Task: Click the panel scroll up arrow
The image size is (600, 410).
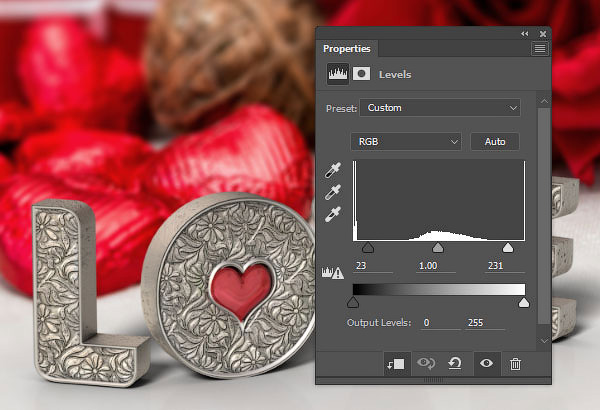Action: coord(544,101)
